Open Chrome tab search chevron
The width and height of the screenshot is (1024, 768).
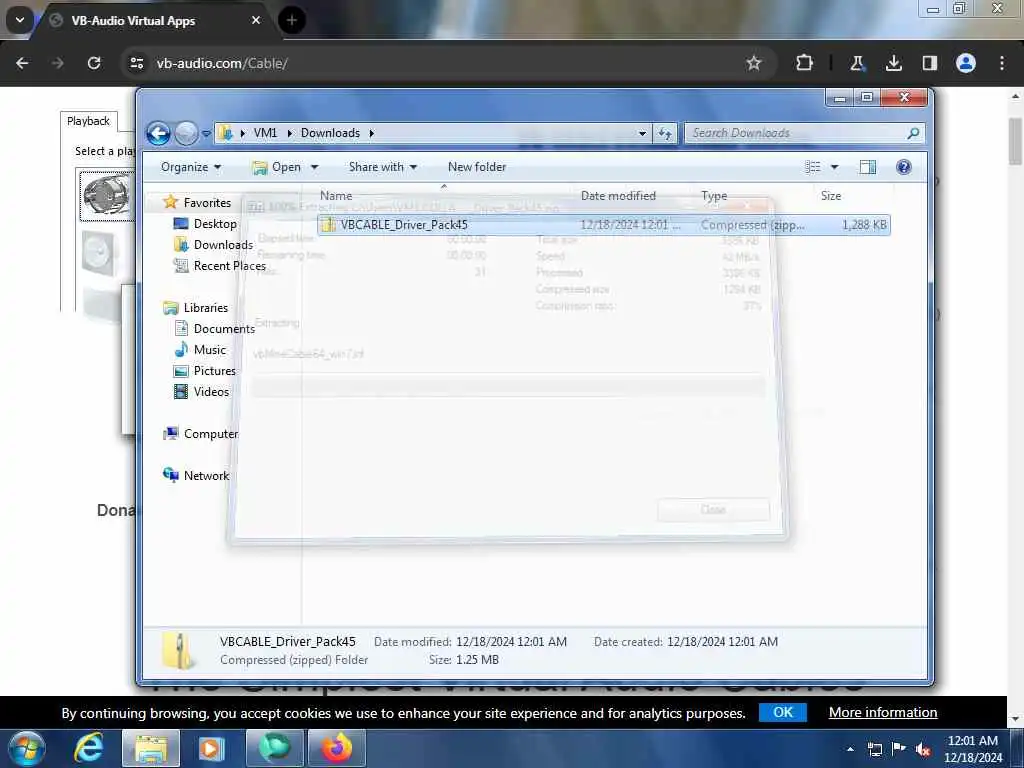20,20
